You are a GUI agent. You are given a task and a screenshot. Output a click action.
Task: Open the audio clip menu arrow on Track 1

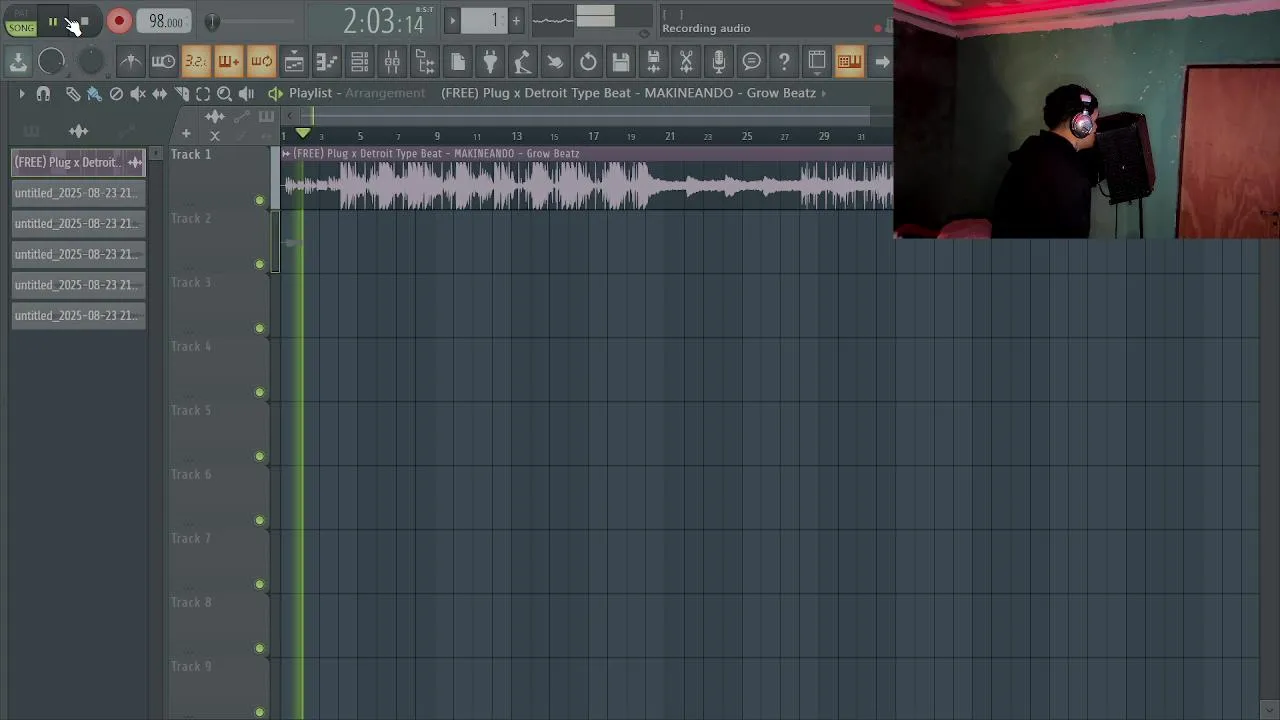coord(286,154)
